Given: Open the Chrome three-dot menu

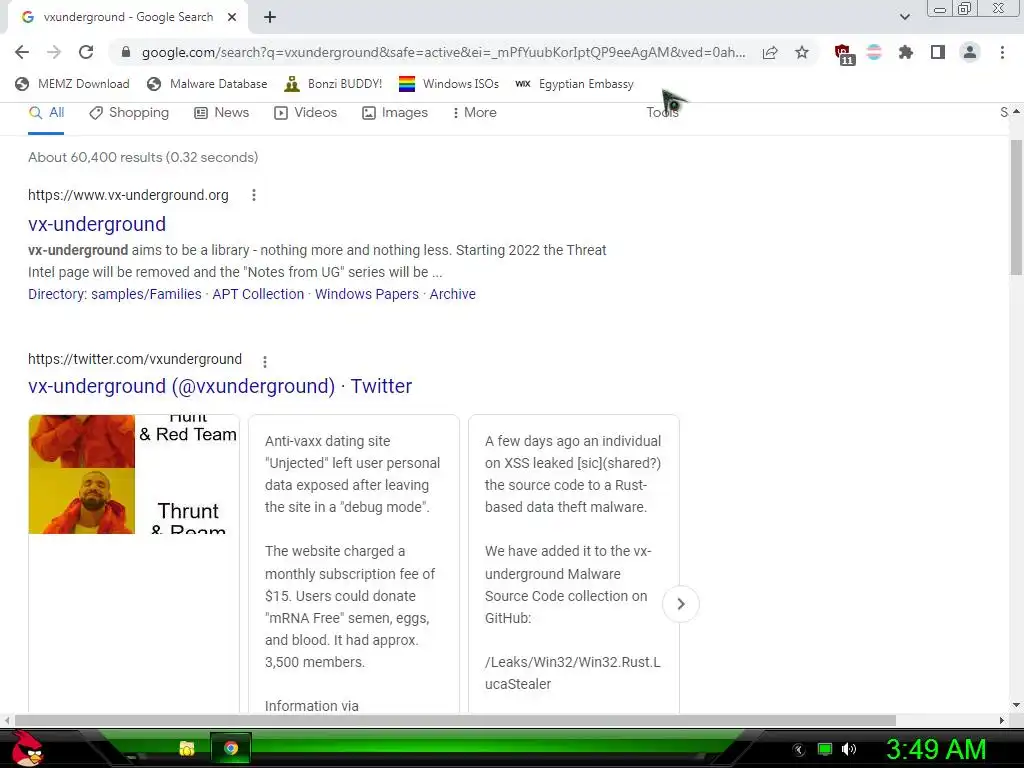Looking at the screenshot, I should [x=1002, y=52].
